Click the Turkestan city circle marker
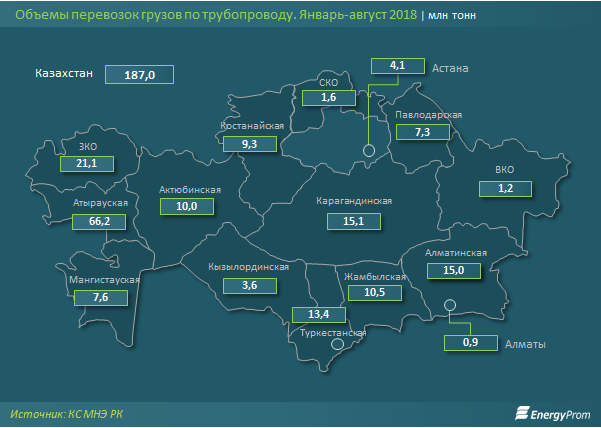 [x=337, y=345]
